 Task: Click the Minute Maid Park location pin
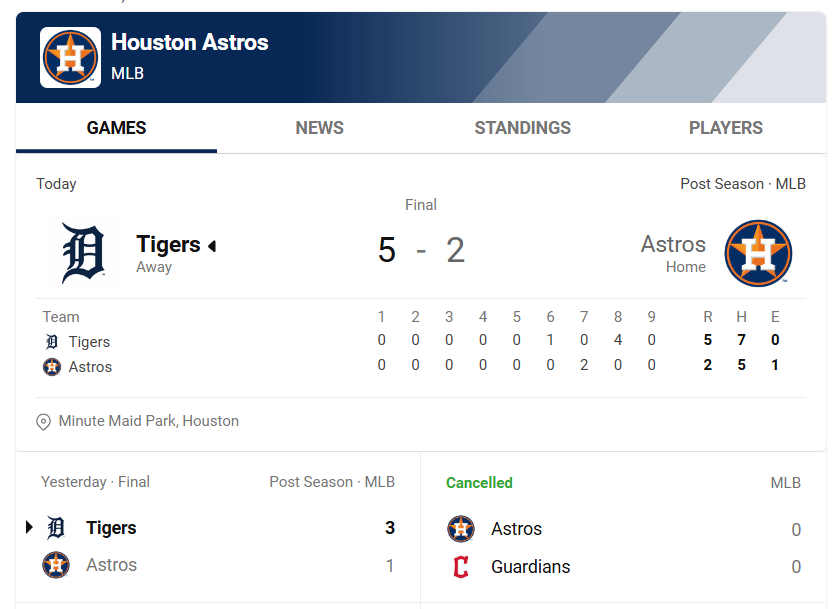coord(43,422)
